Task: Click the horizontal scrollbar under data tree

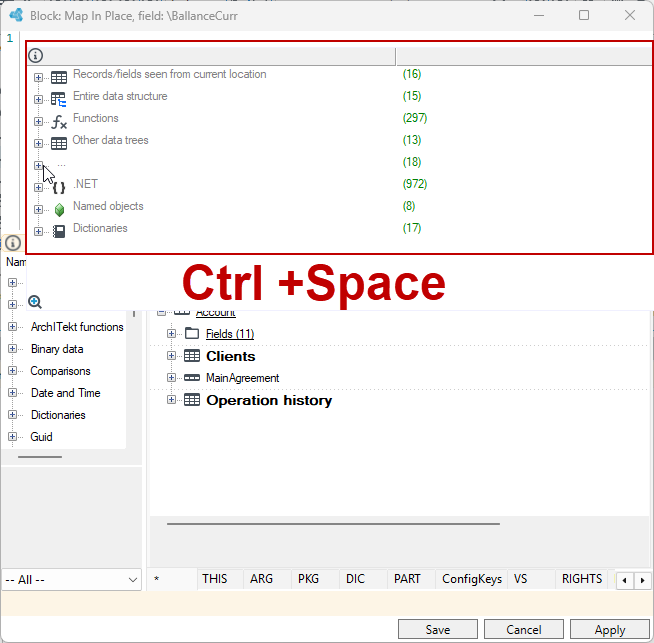Action: (333, 524)
